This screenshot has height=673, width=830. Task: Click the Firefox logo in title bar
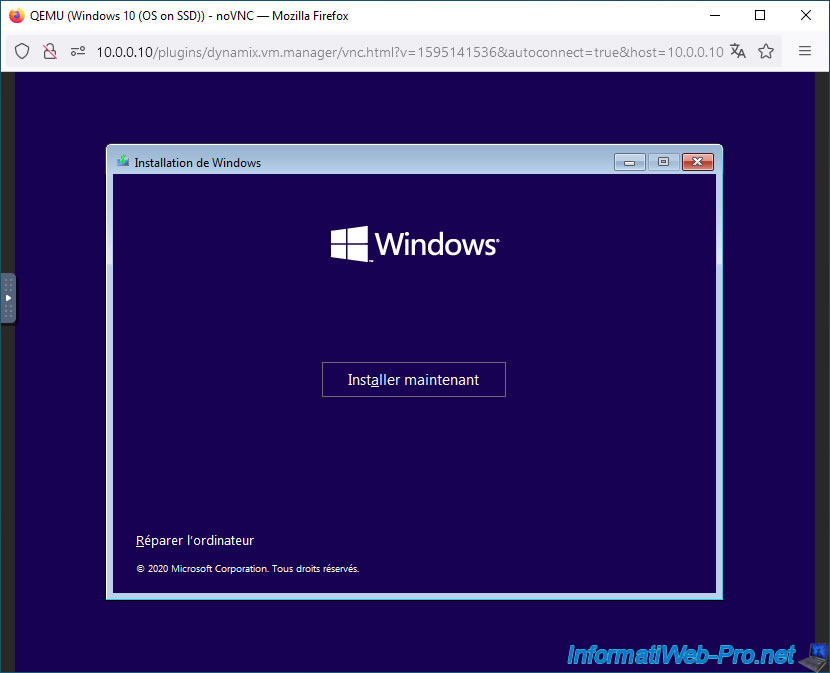click(x=16, y=15)
